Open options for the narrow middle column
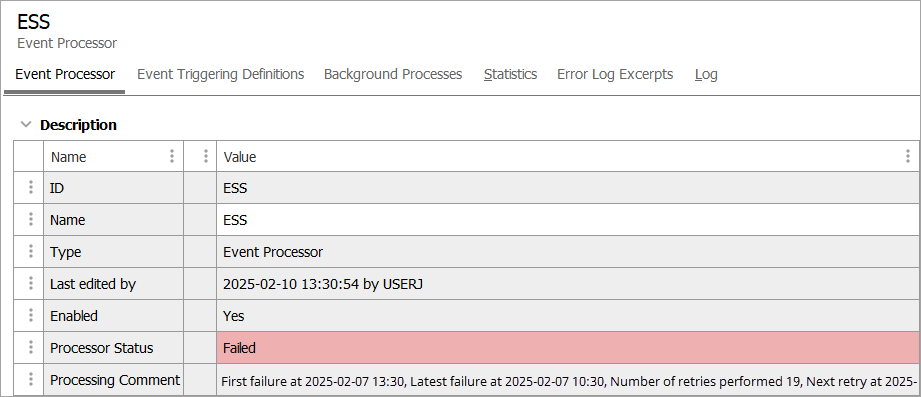 206,156
